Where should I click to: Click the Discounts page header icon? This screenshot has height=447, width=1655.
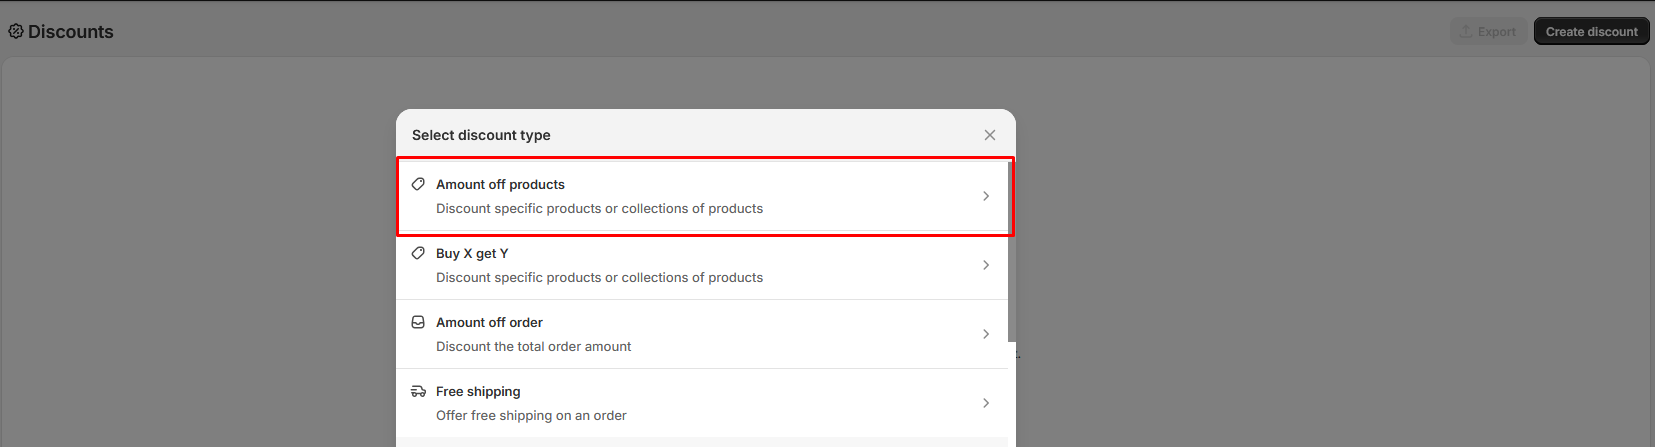point(16,31)
